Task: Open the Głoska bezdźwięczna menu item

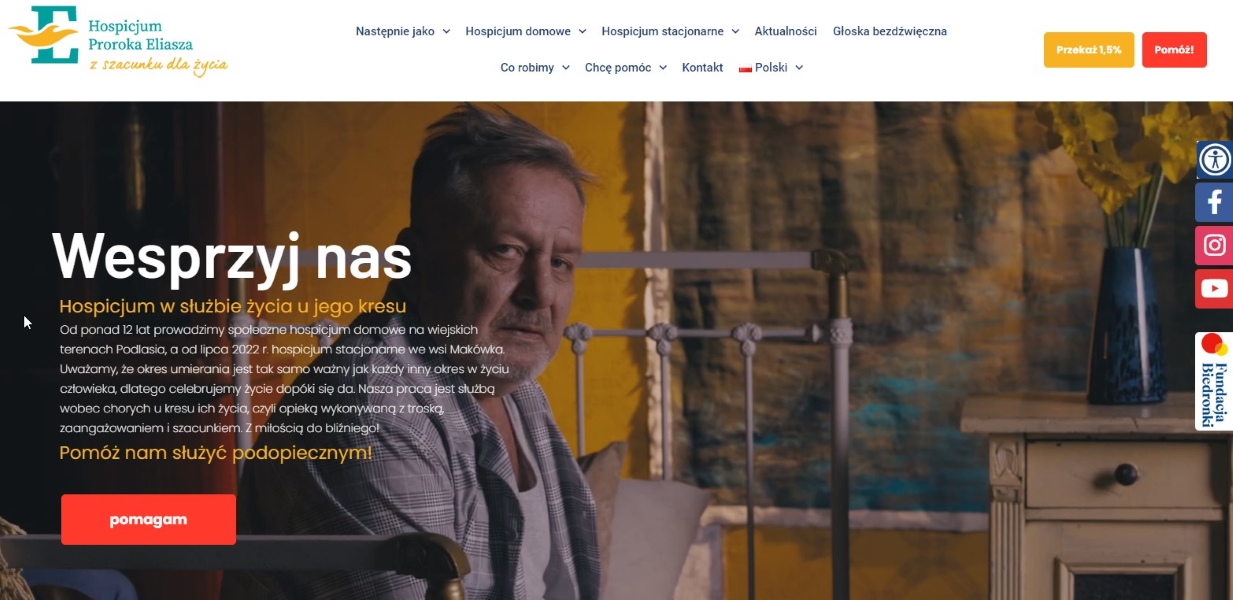Action: 890,31
